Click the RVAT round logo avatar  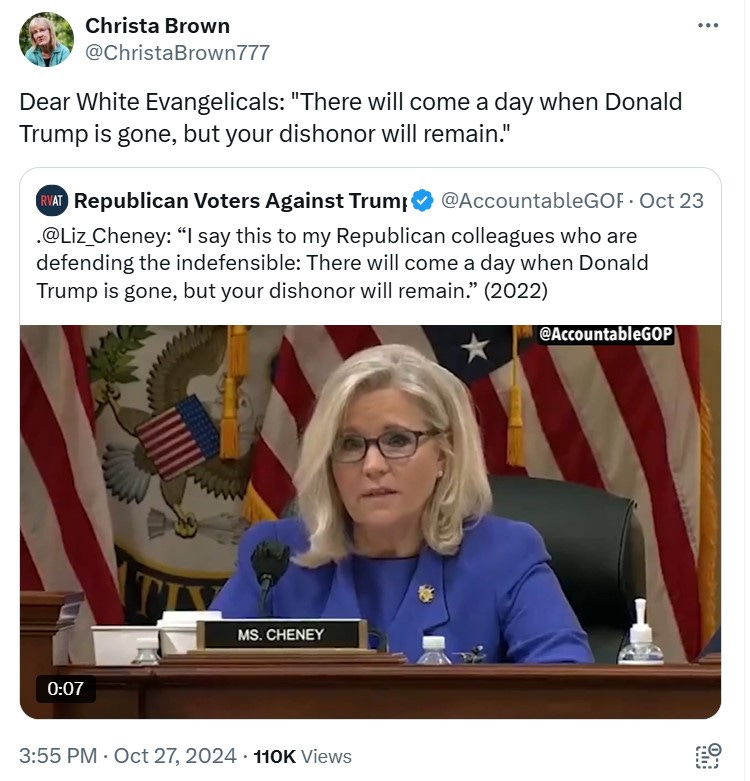coord(52,201)
